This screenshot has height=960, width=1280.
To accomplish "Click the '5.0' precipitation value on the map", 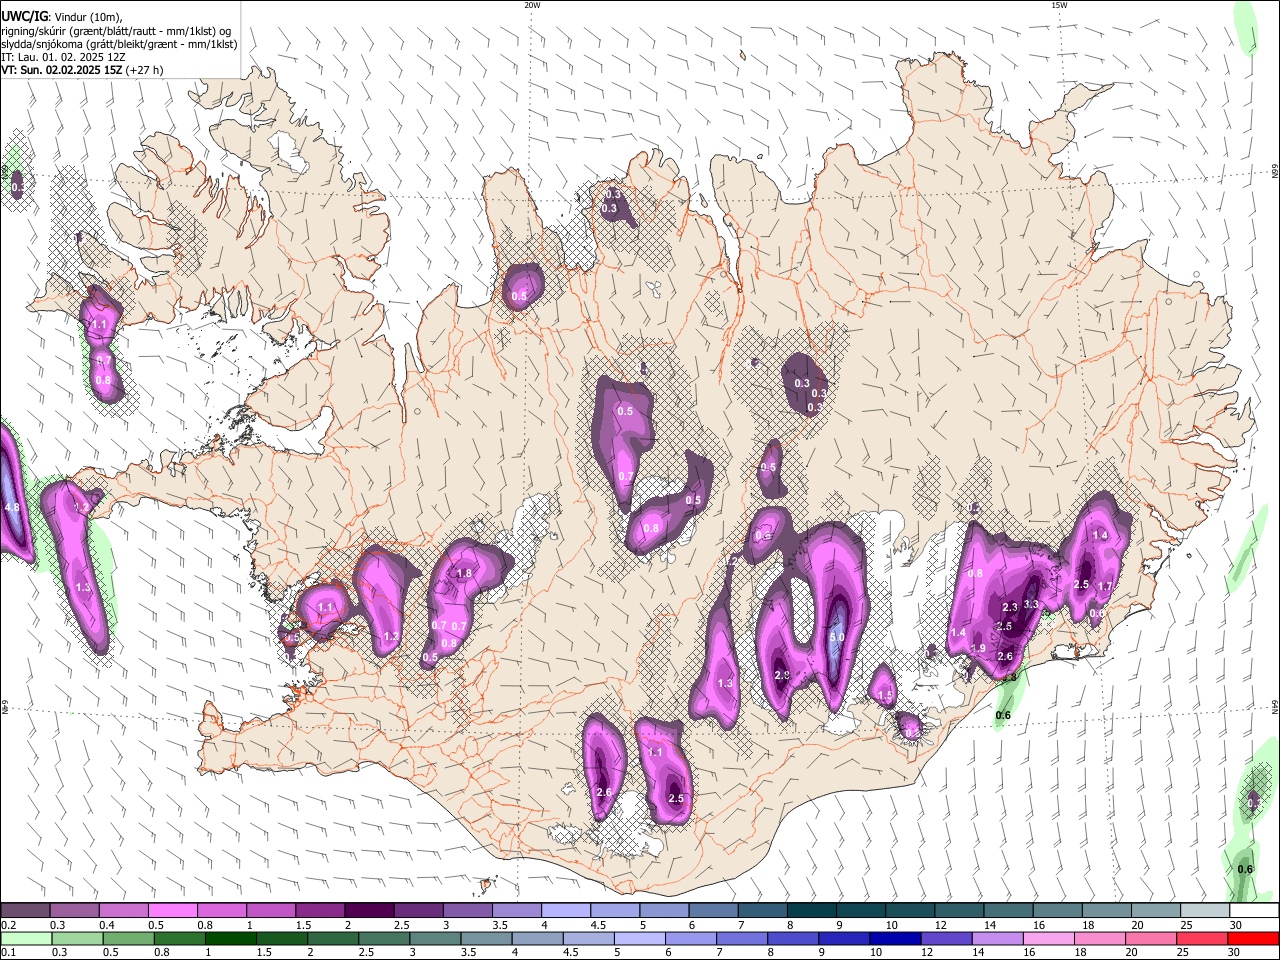I will [x=837, y=636].
